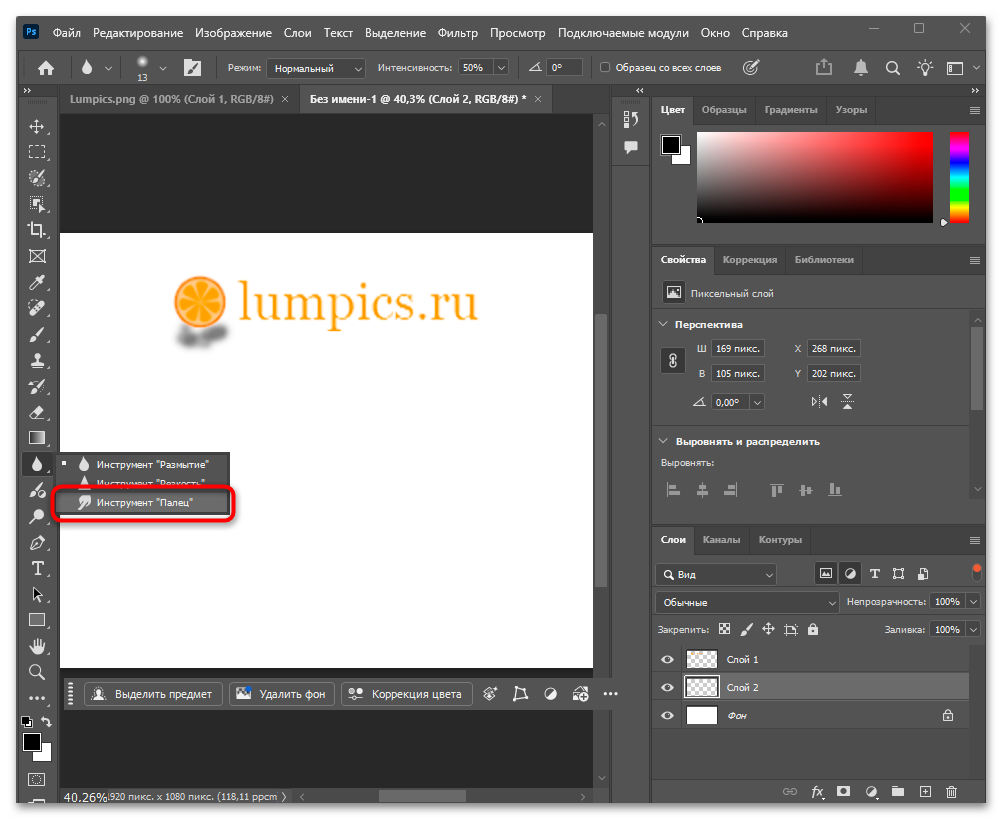Screen dimensions: 1002x819
Task: Select the Crop tool
Action: pyautogui.click(x=37, y=230)
